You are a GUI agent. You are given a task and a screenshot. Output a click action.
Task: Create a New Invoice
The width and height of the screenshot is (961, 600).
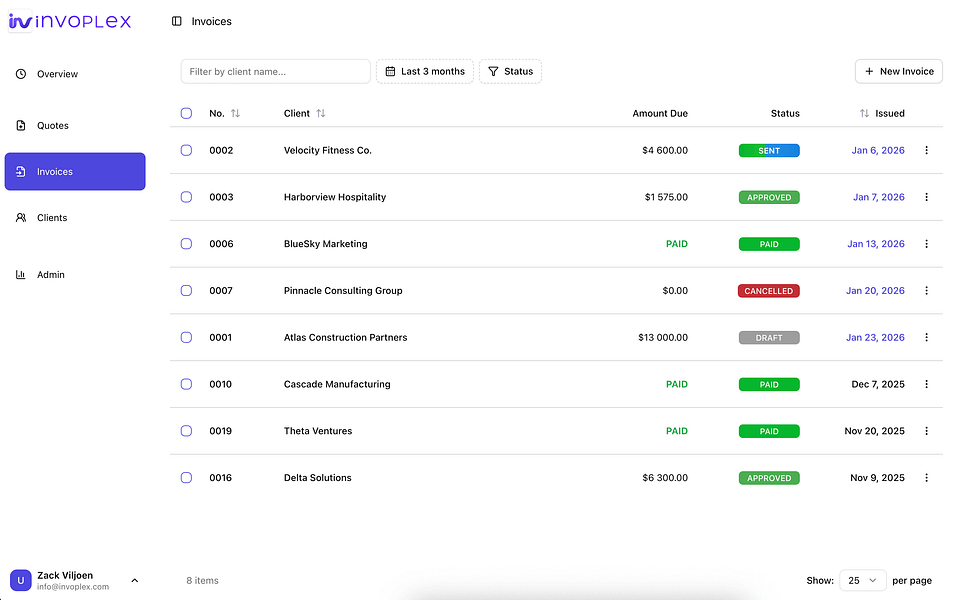pos(898,72)
